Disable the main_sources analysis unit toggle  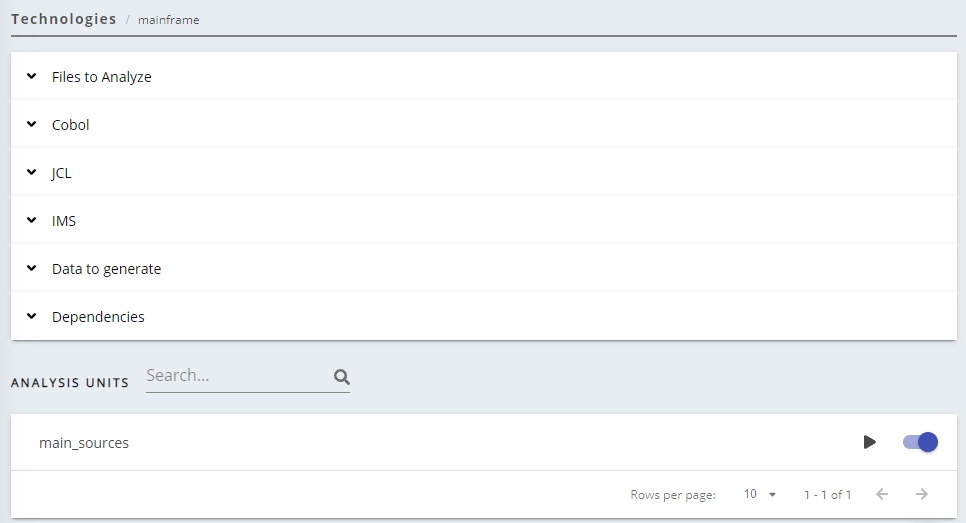920,442
